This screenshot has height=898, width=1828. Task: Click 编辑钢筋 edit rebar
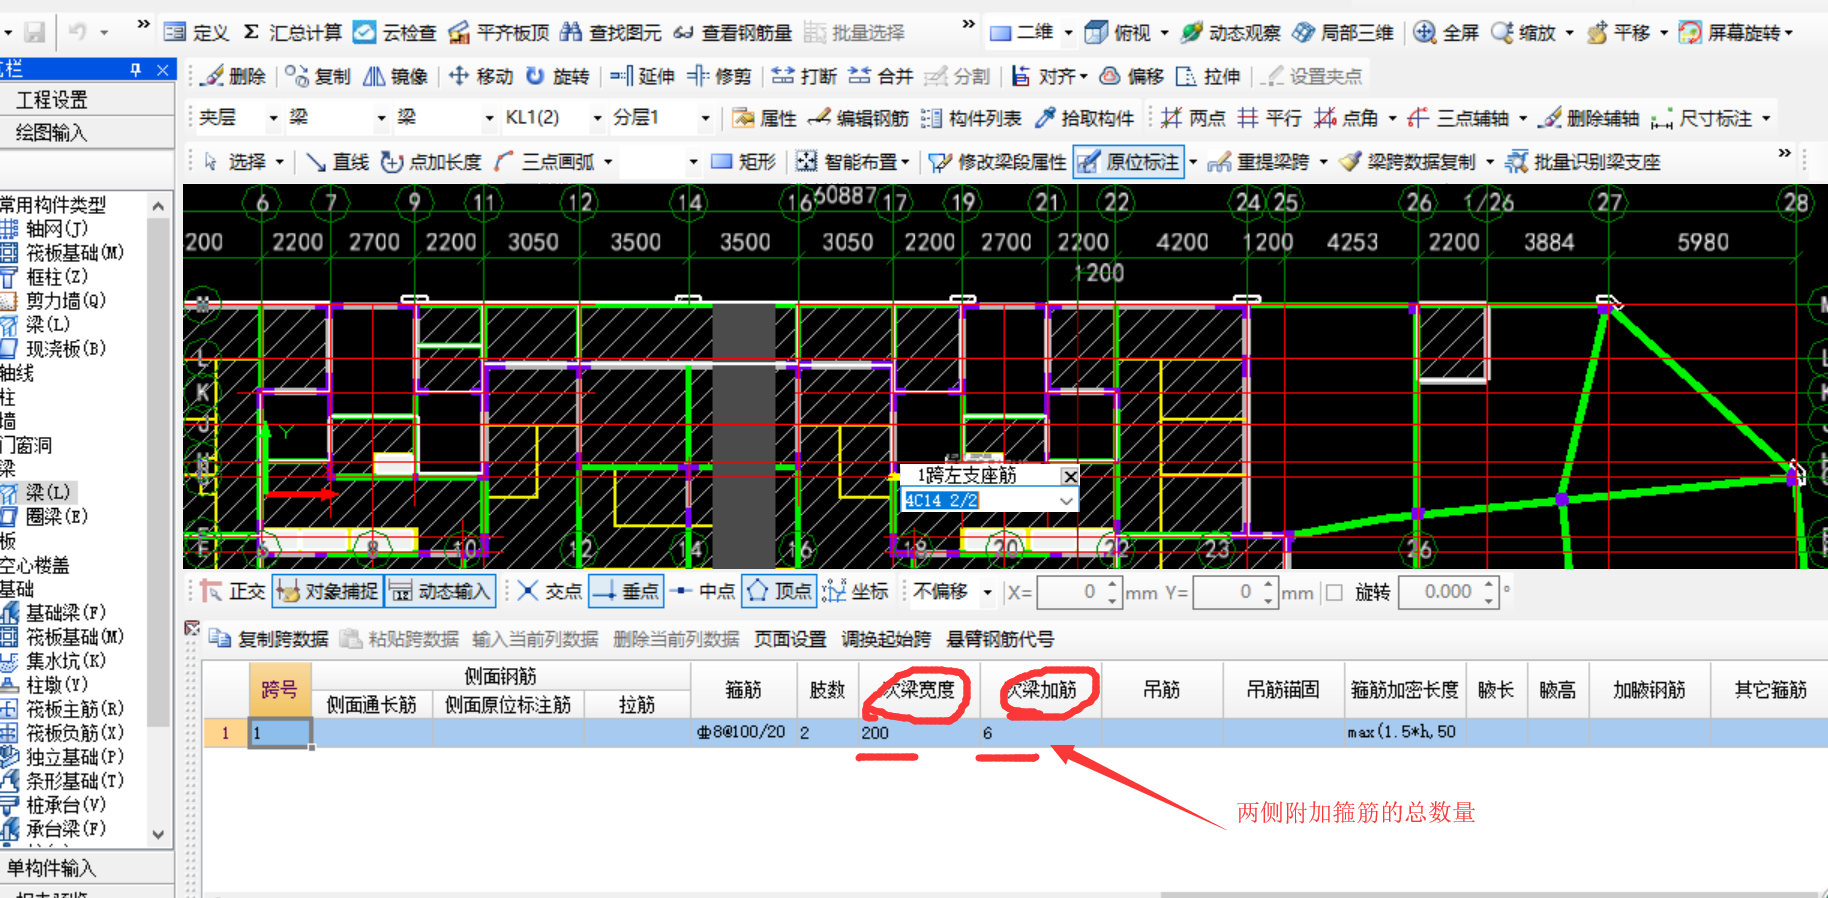[859, 118]
